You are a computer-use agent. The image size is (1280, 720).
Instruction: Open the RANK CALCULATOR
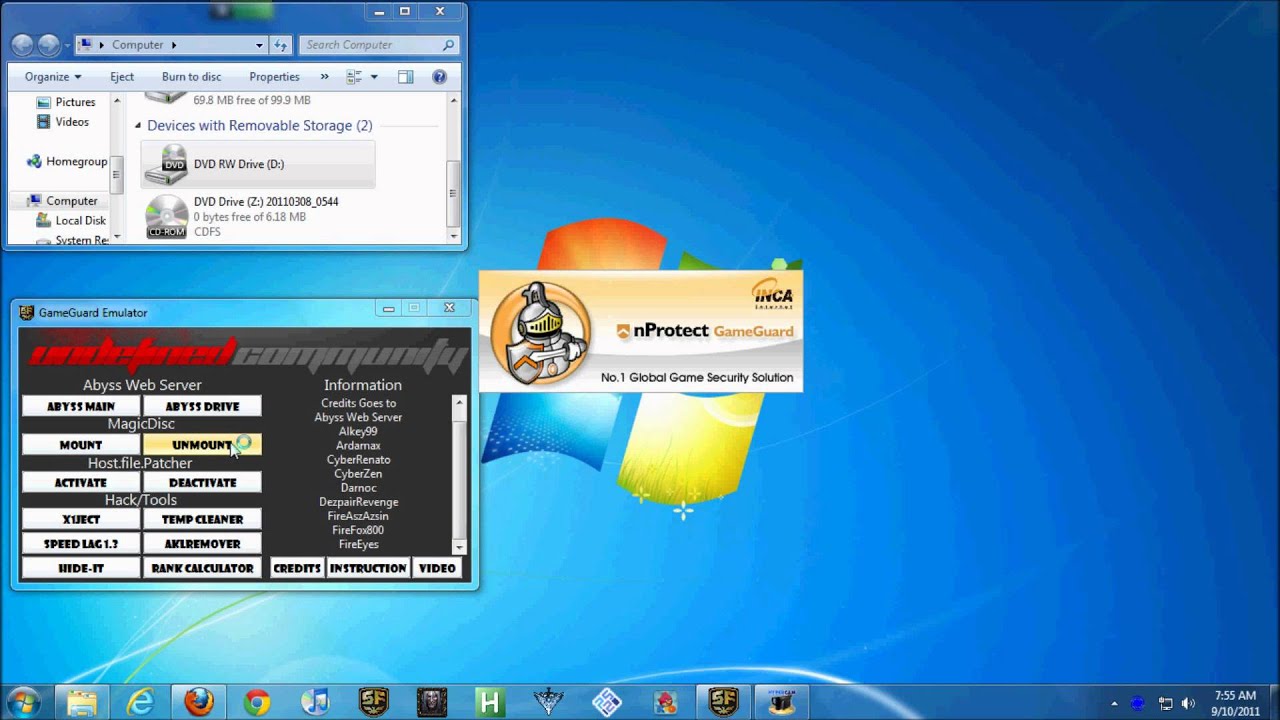(202, 568)
